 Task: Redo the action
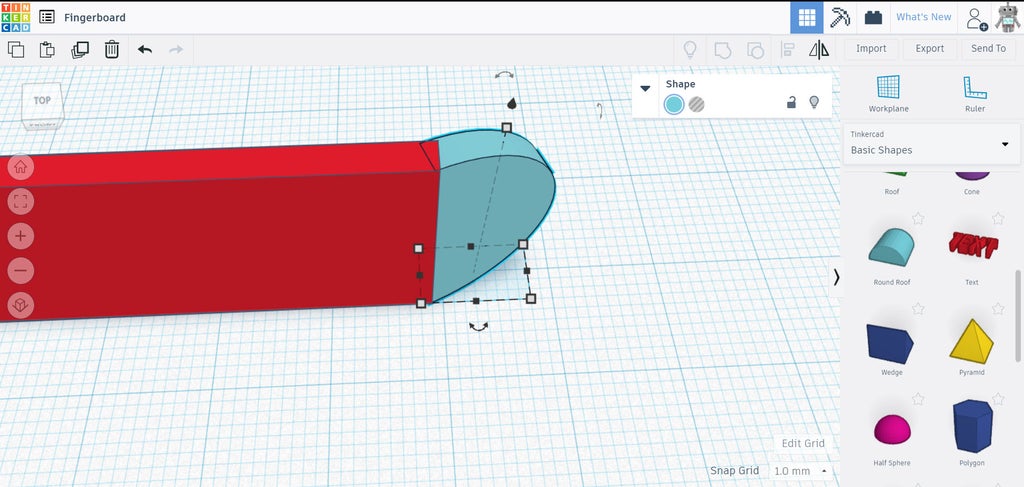(x=176, y=50)
